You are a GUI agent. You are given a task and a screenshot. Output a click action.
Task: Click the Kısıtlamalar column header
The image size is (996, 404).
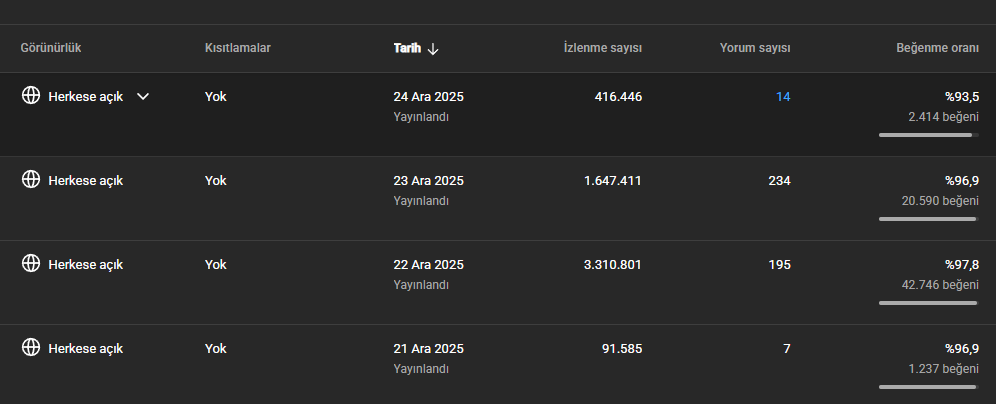238,48
